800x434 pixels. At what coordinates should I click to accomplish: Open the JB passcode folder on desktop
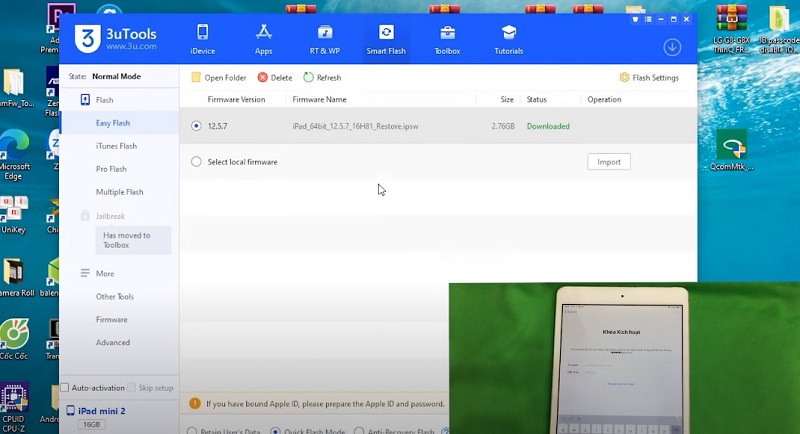tap(780, 30)
